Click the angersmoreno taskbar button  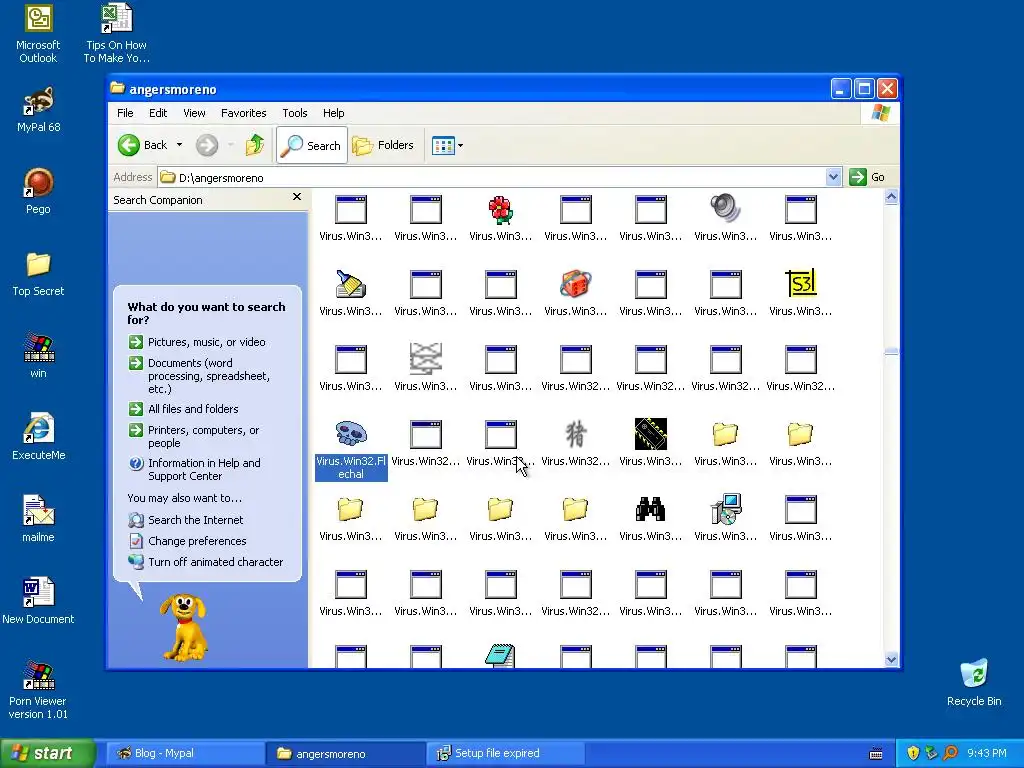[345, 753]
